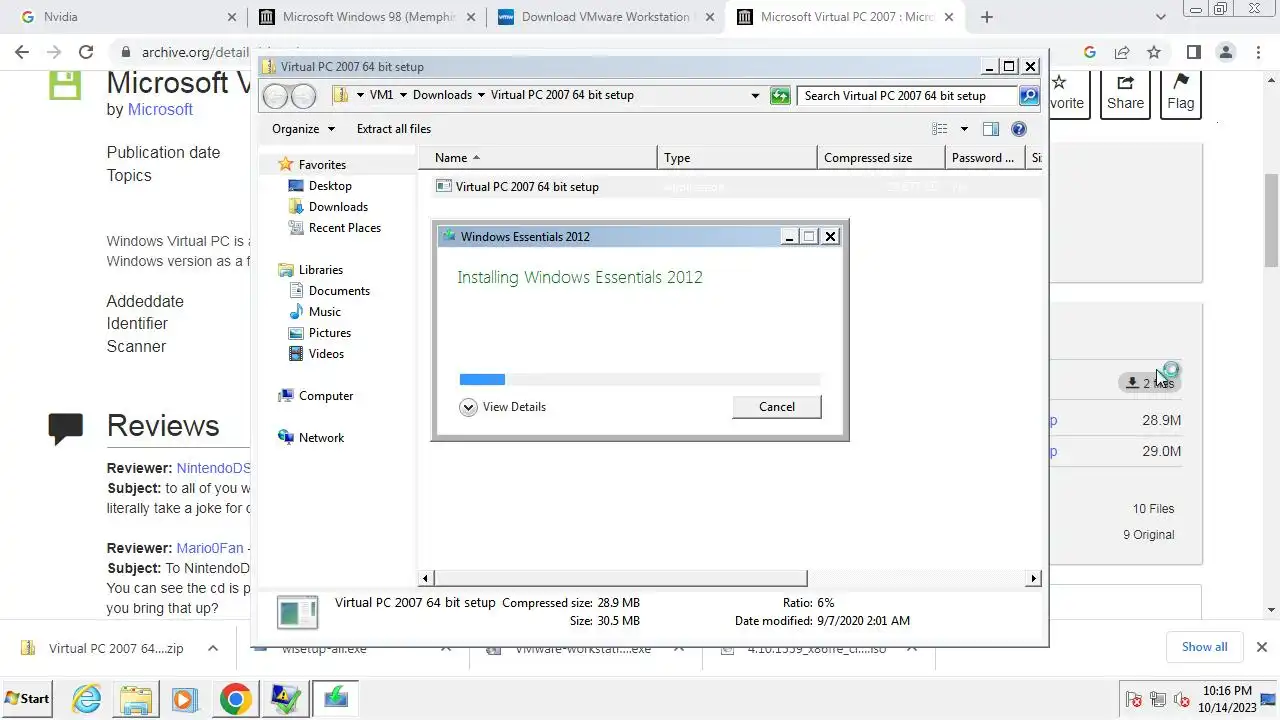Screen dimensions: 1280x720
Task: Open Windows Explorer taskbar icon
Action: [136, 698]
